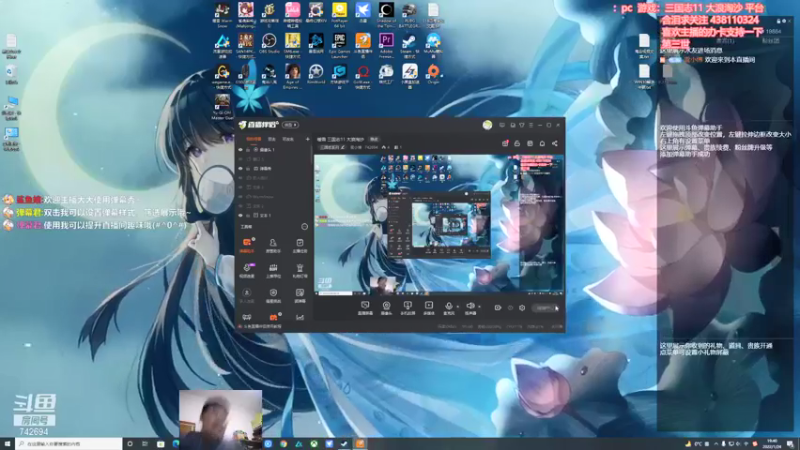Select the first orange scene tab
Image resolution: width=800 pixels, height=450 pixels.
254,139
